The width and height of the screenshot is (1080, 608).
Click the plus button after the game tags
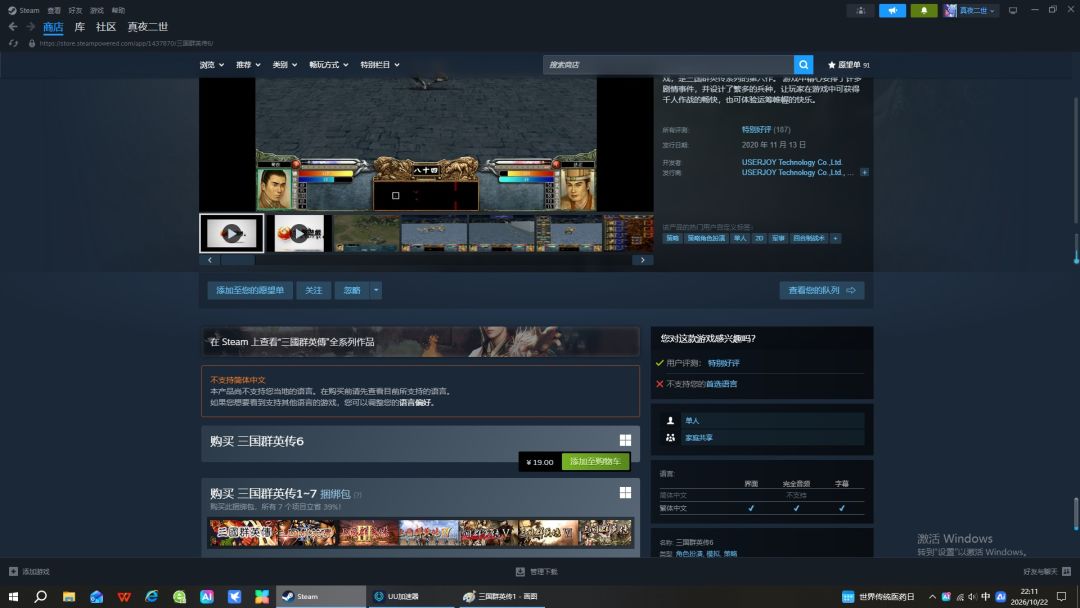point(835,238)
